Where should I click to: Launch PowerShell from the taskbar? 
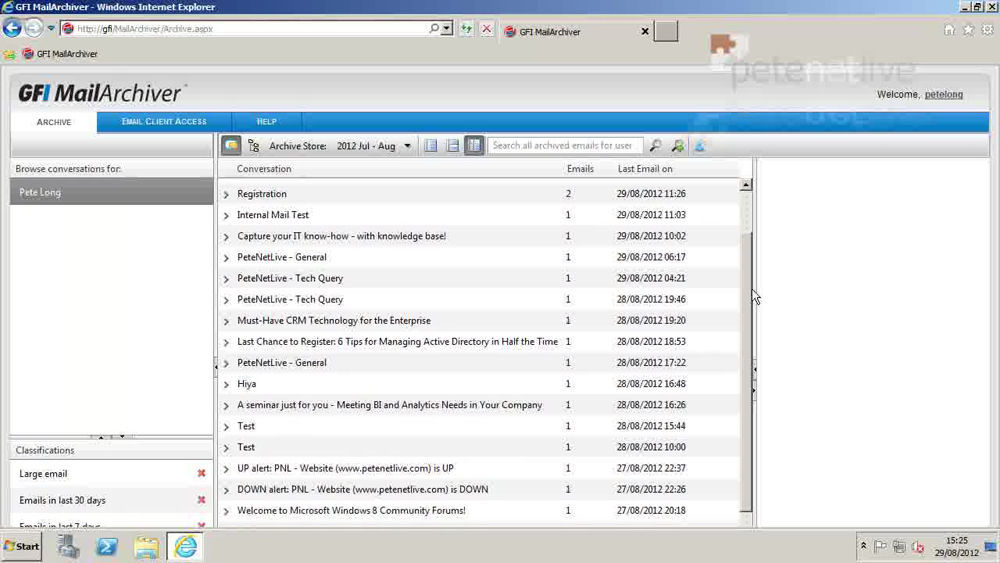[107, 546]
